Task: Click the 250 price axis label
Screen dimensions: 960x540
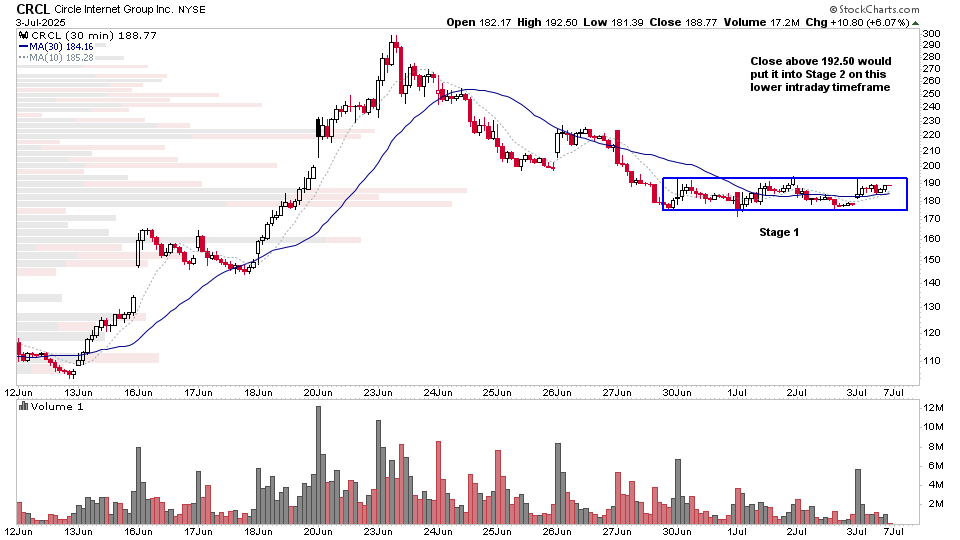Action: click(931, 94)
